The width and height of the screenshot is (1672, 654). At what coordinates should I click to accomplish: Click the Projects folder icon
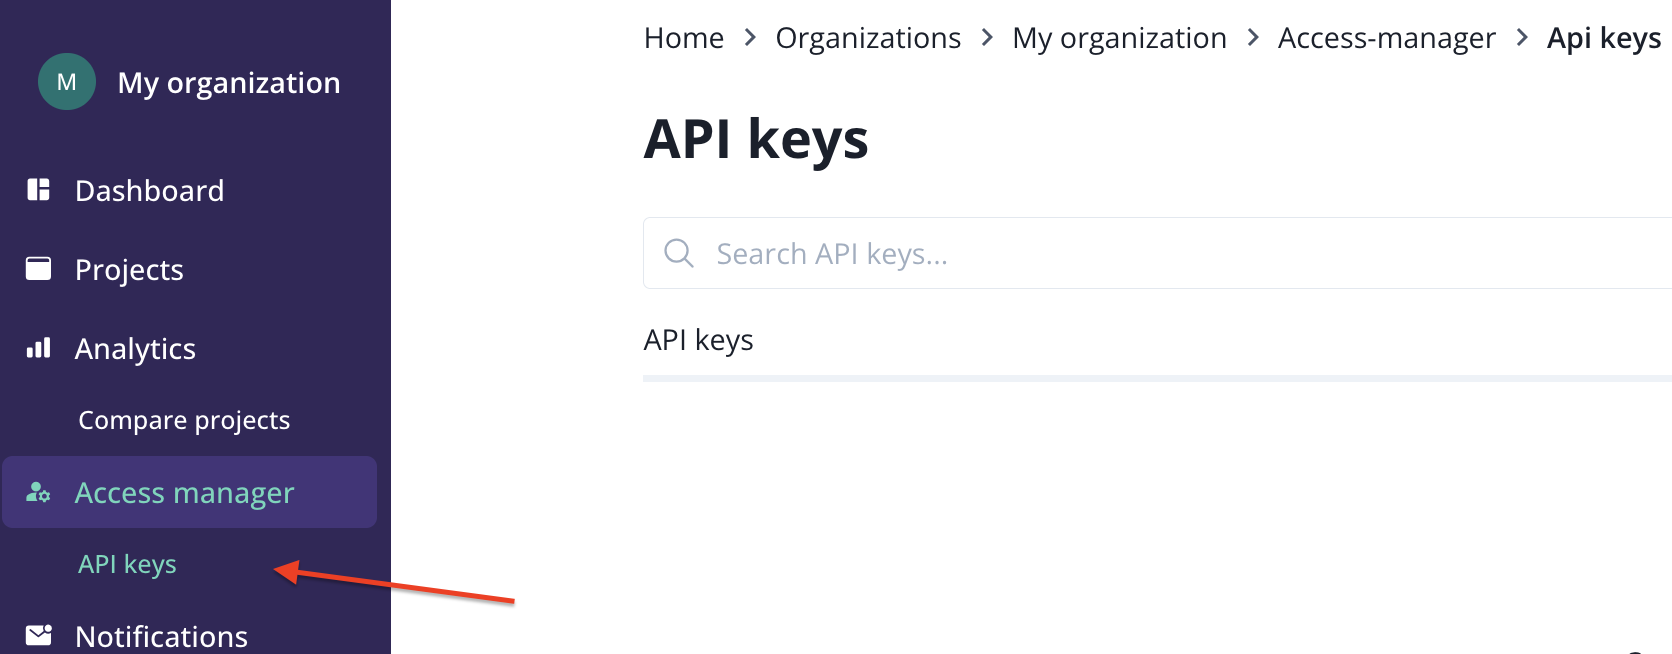(39, 269)
